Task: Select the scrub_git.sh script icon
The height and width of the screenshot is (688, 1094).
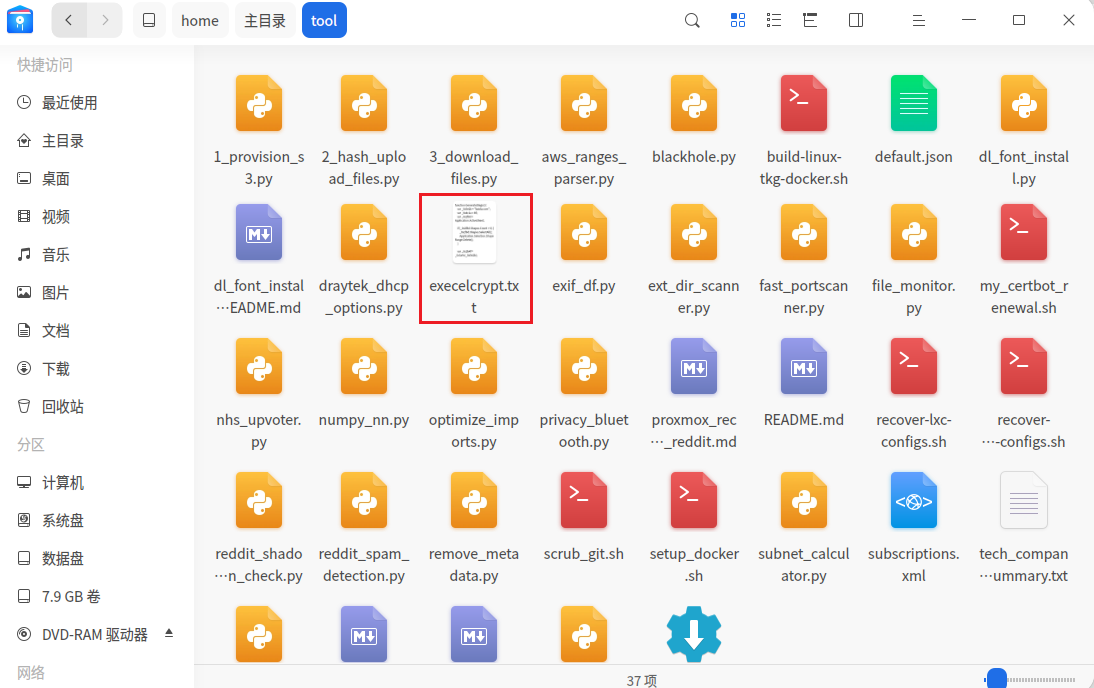Action: 584,500
